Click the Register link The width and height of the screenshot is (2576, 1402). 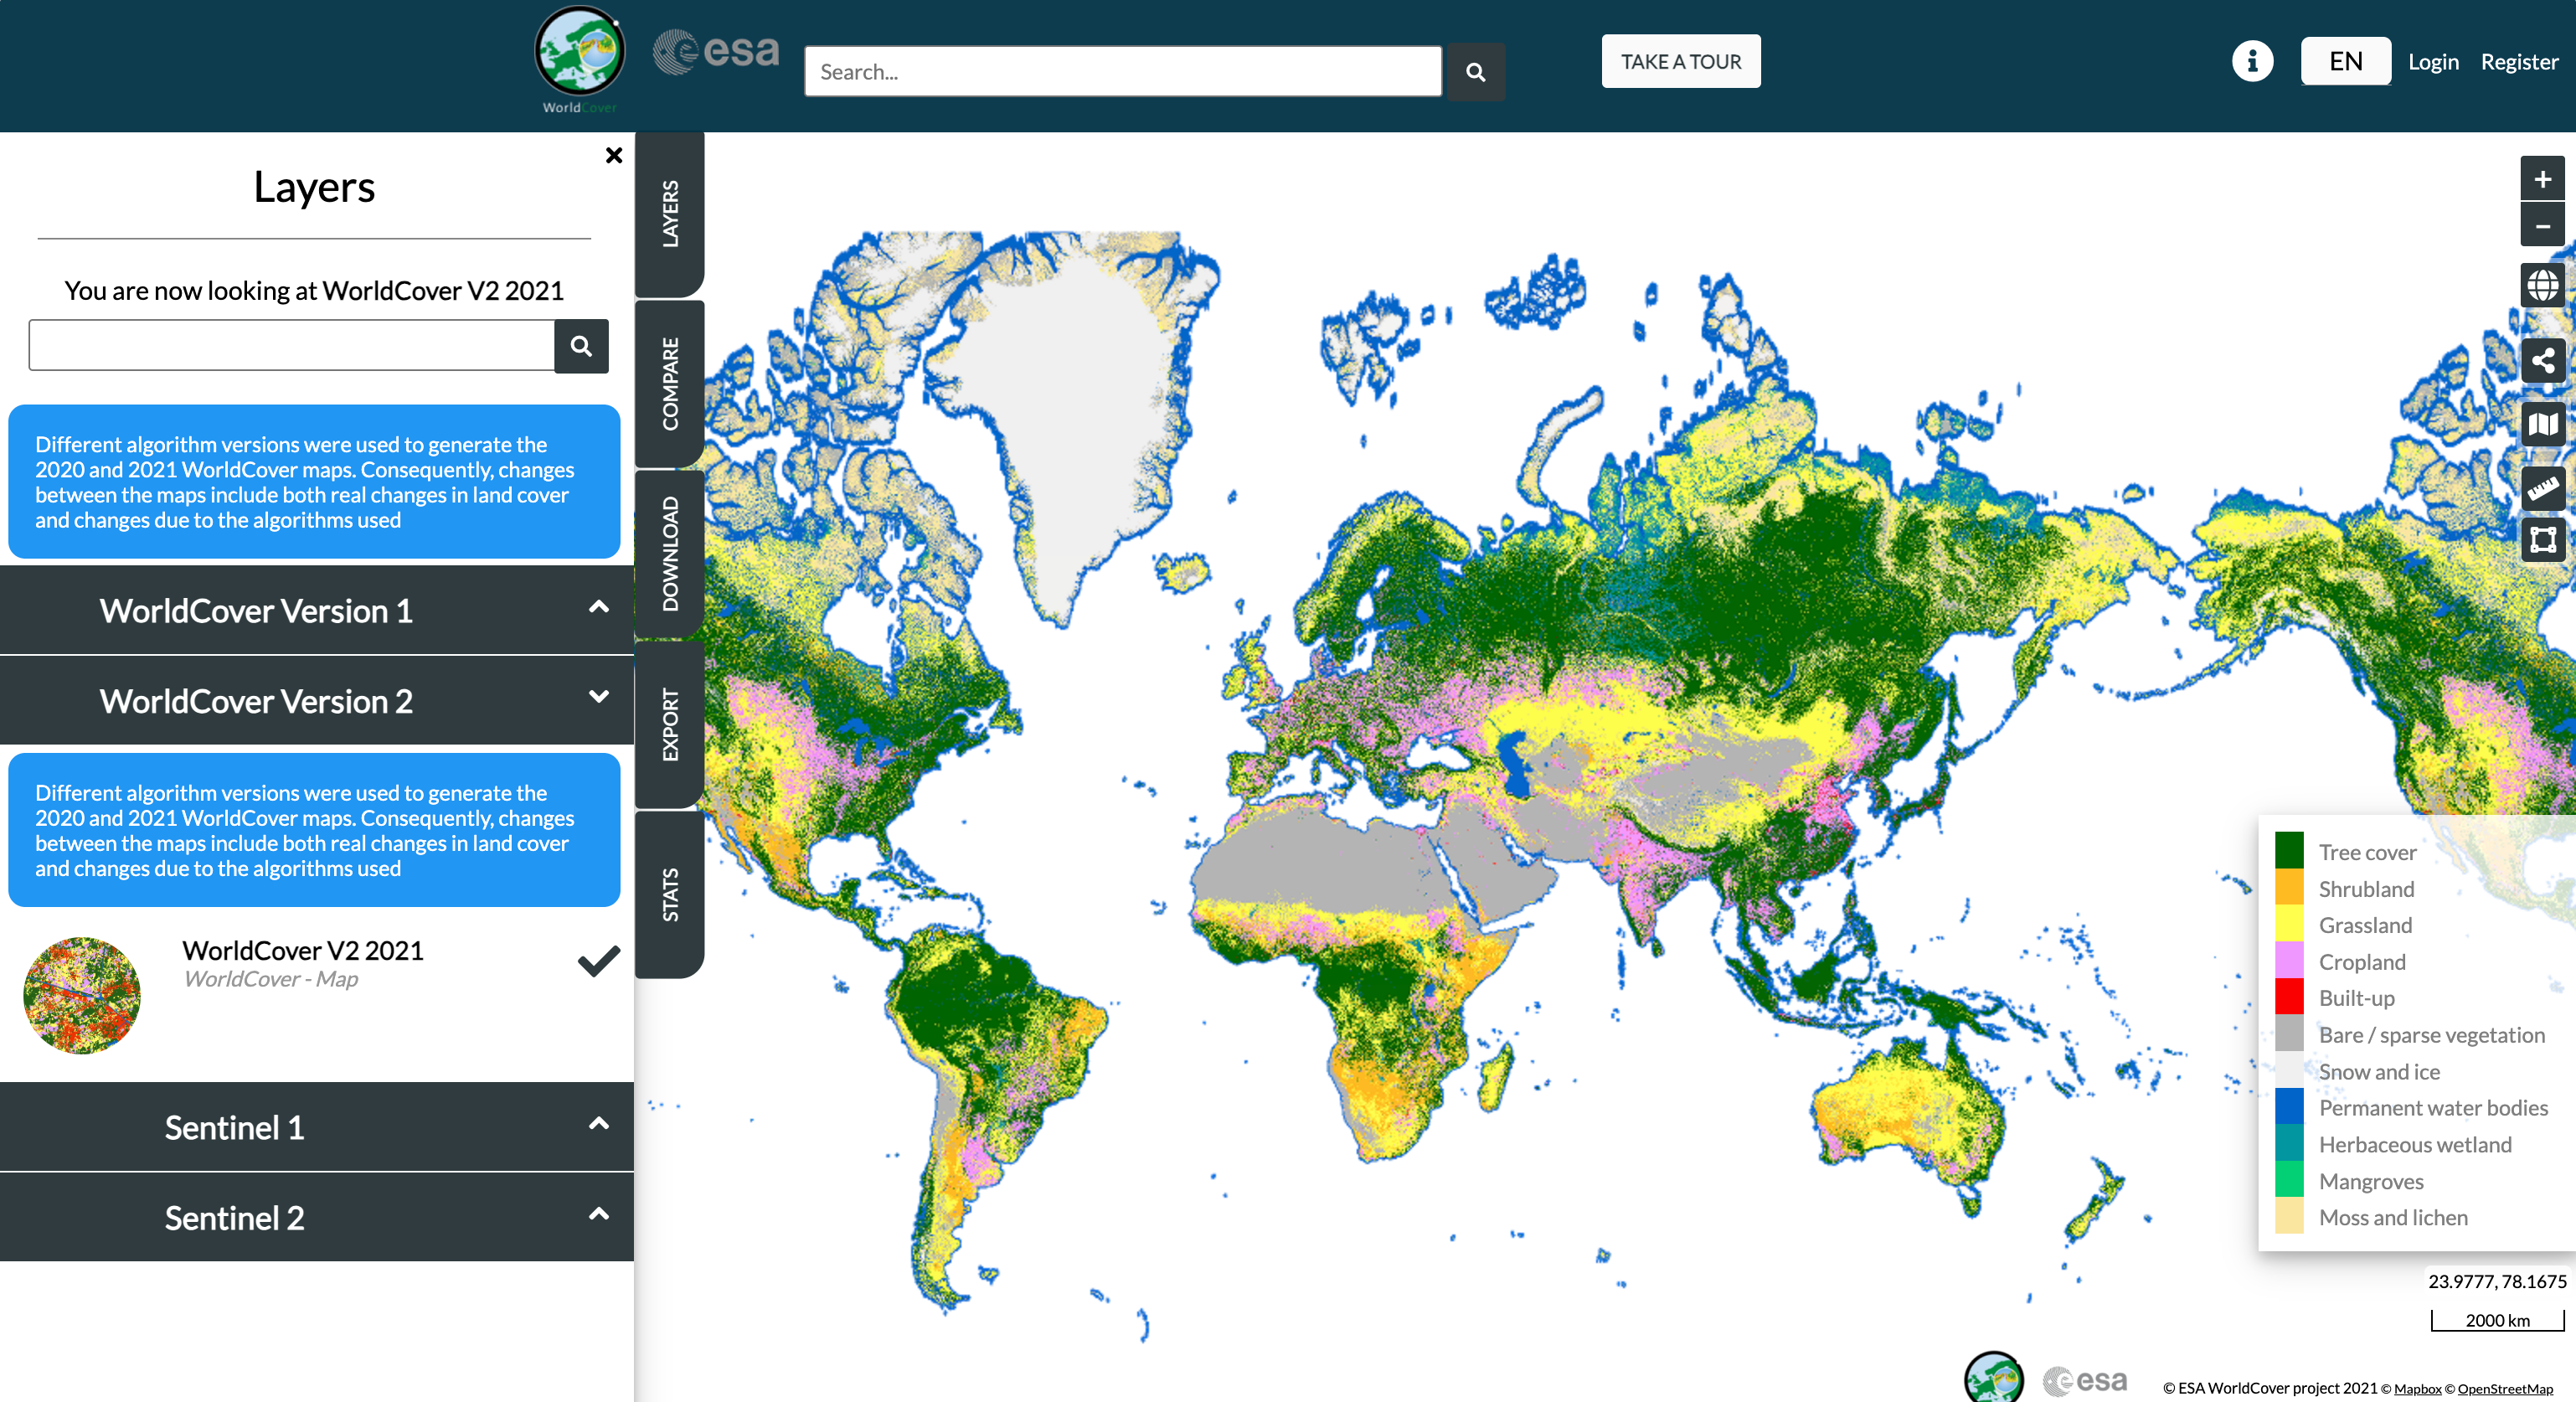[x=2519, y=62]
